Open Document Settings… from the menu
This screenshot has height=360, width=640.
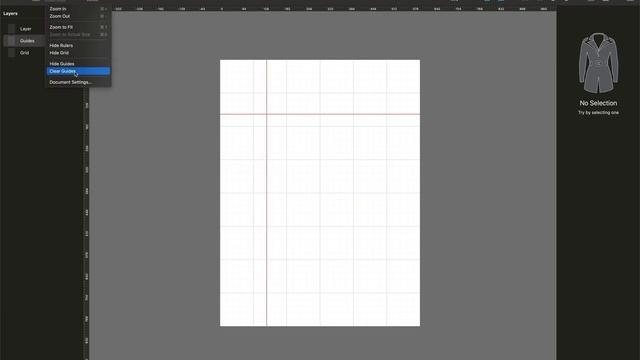click(78, 82)
